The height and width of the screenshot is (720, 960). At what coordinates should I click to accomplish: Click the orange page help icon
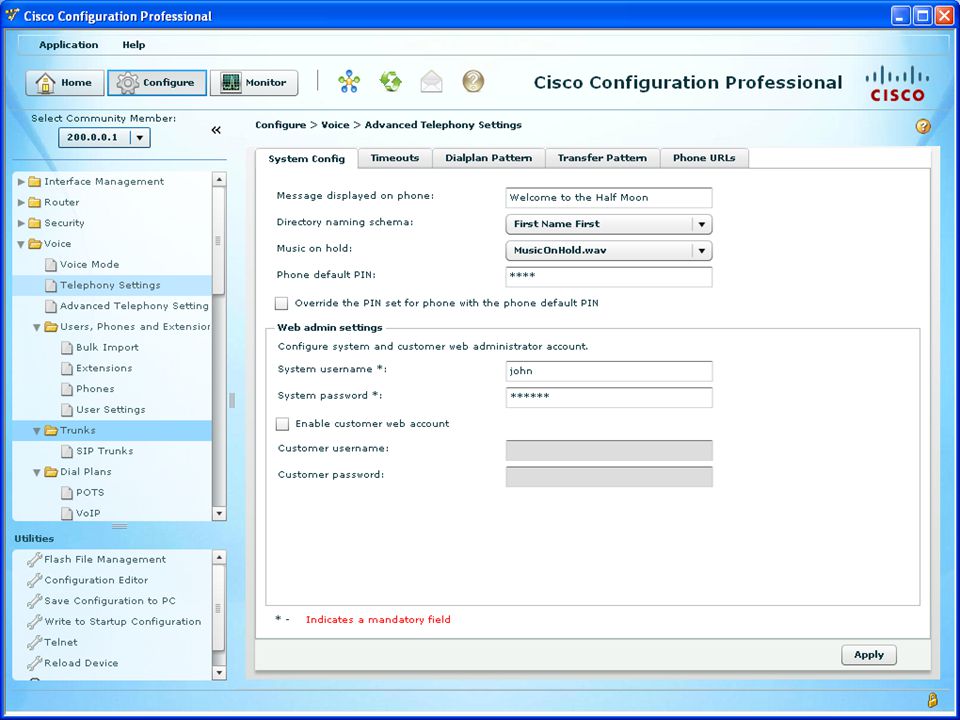click(923, 126)
